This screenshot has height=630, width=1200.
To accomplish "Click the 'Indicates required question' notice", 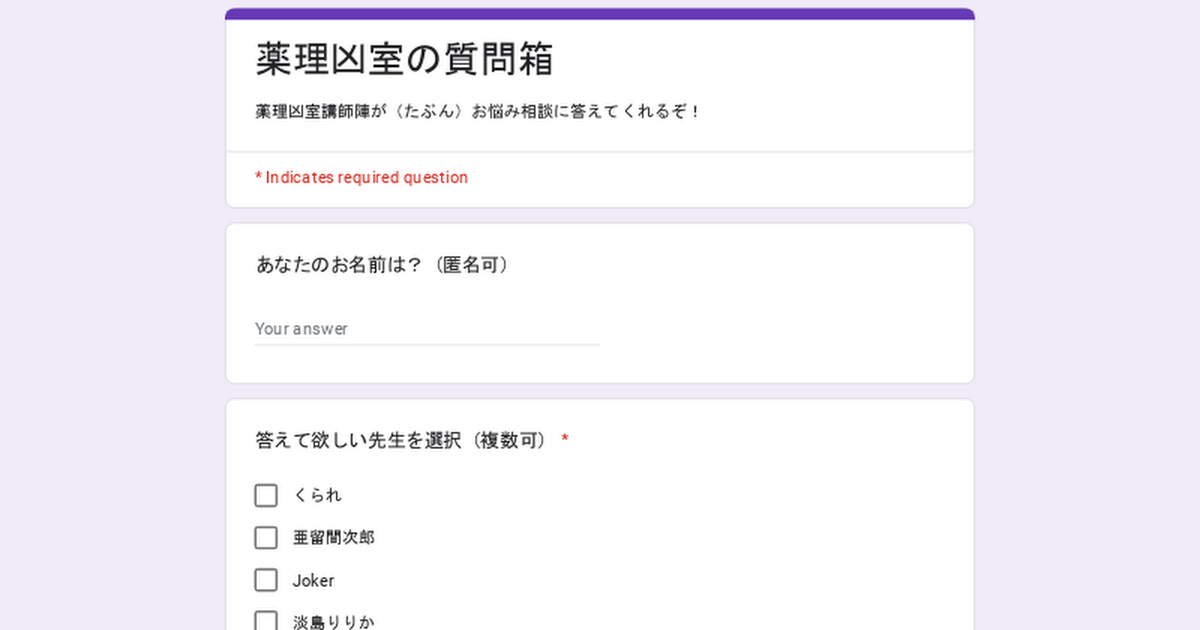I will click(x=366, y=178).
